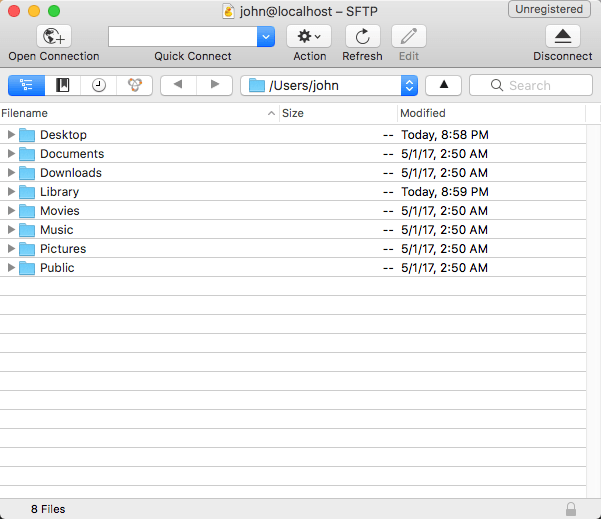This screenshot has height=519, width=601.
Task: Click the Unregistered button
Action: click(549, 9)
